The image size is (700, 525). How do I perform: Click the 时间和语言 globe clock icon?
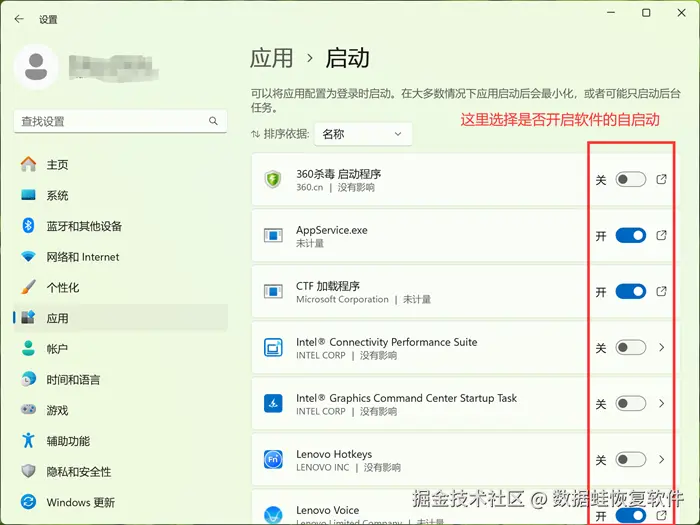[x=29, y=379]
